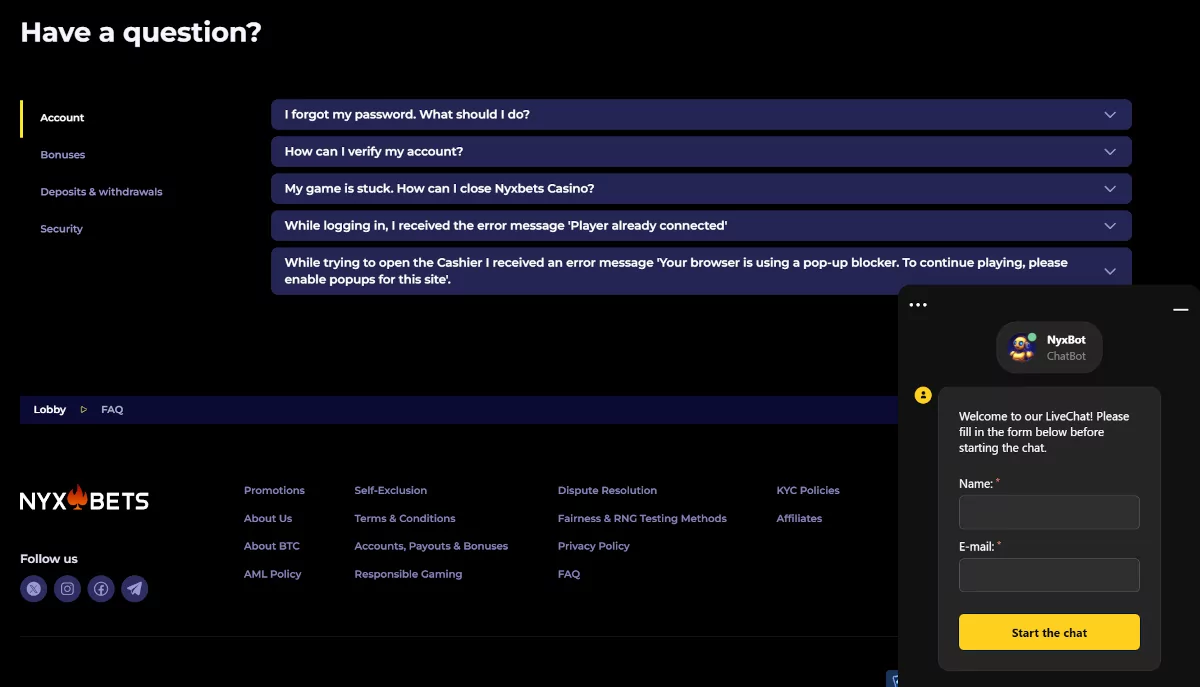This screenshot has height=687, width=1200.
Task: Open the Facebook social icon
Action: click(x=101, y=589)
